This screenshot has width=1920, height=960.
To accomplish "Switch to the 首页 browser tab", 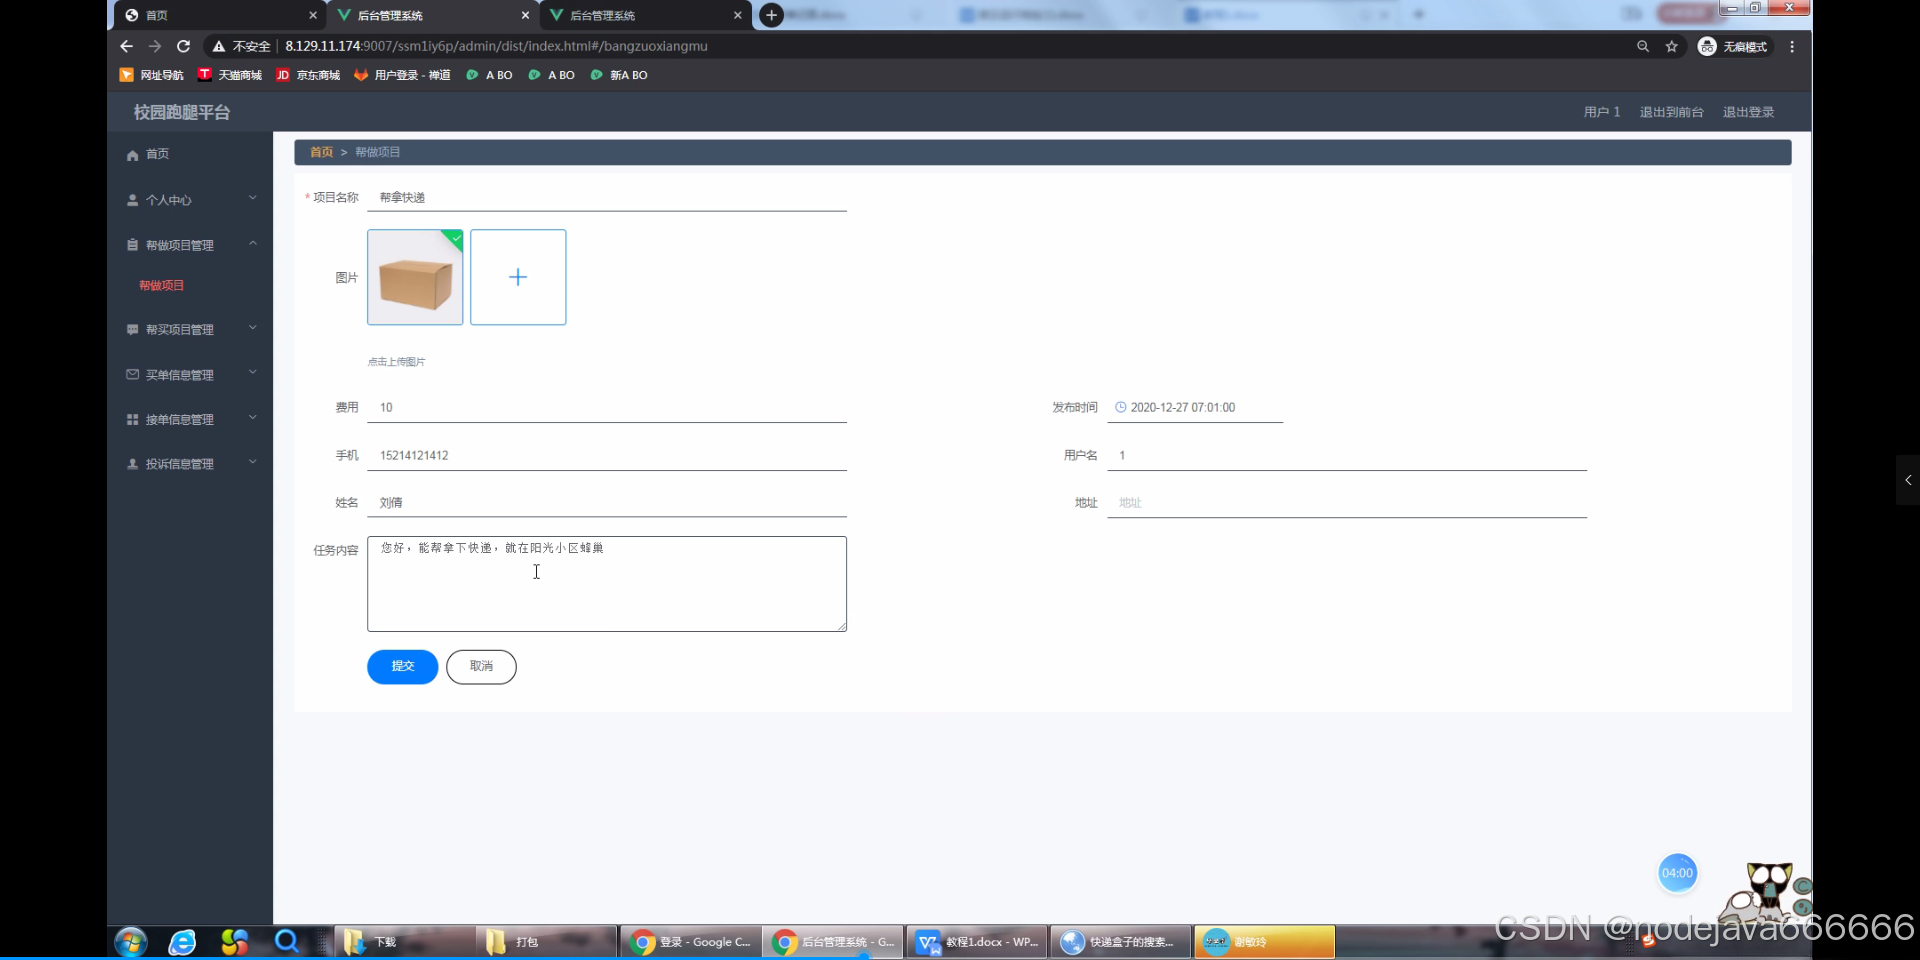I will pyautogui.click(x=219, y=15).
